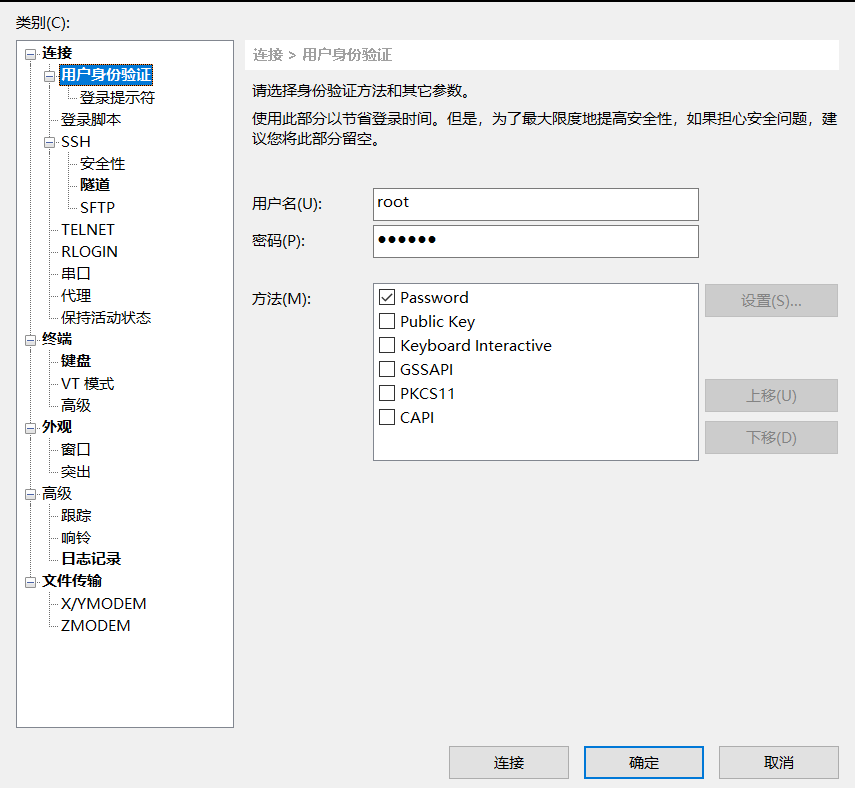Click the 连接 button
Screen dimensions: 855x788
point(508,762)
